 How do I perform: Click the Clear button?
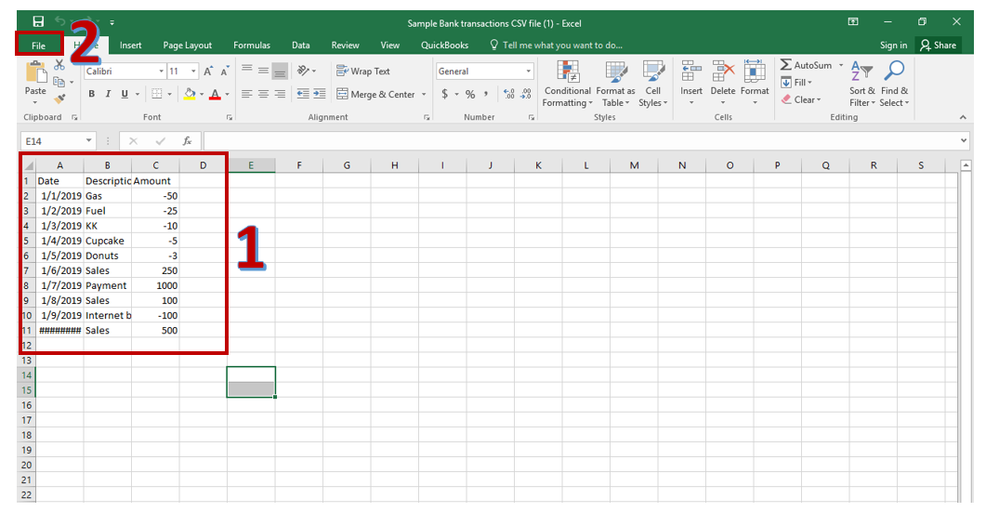[801, 99]
